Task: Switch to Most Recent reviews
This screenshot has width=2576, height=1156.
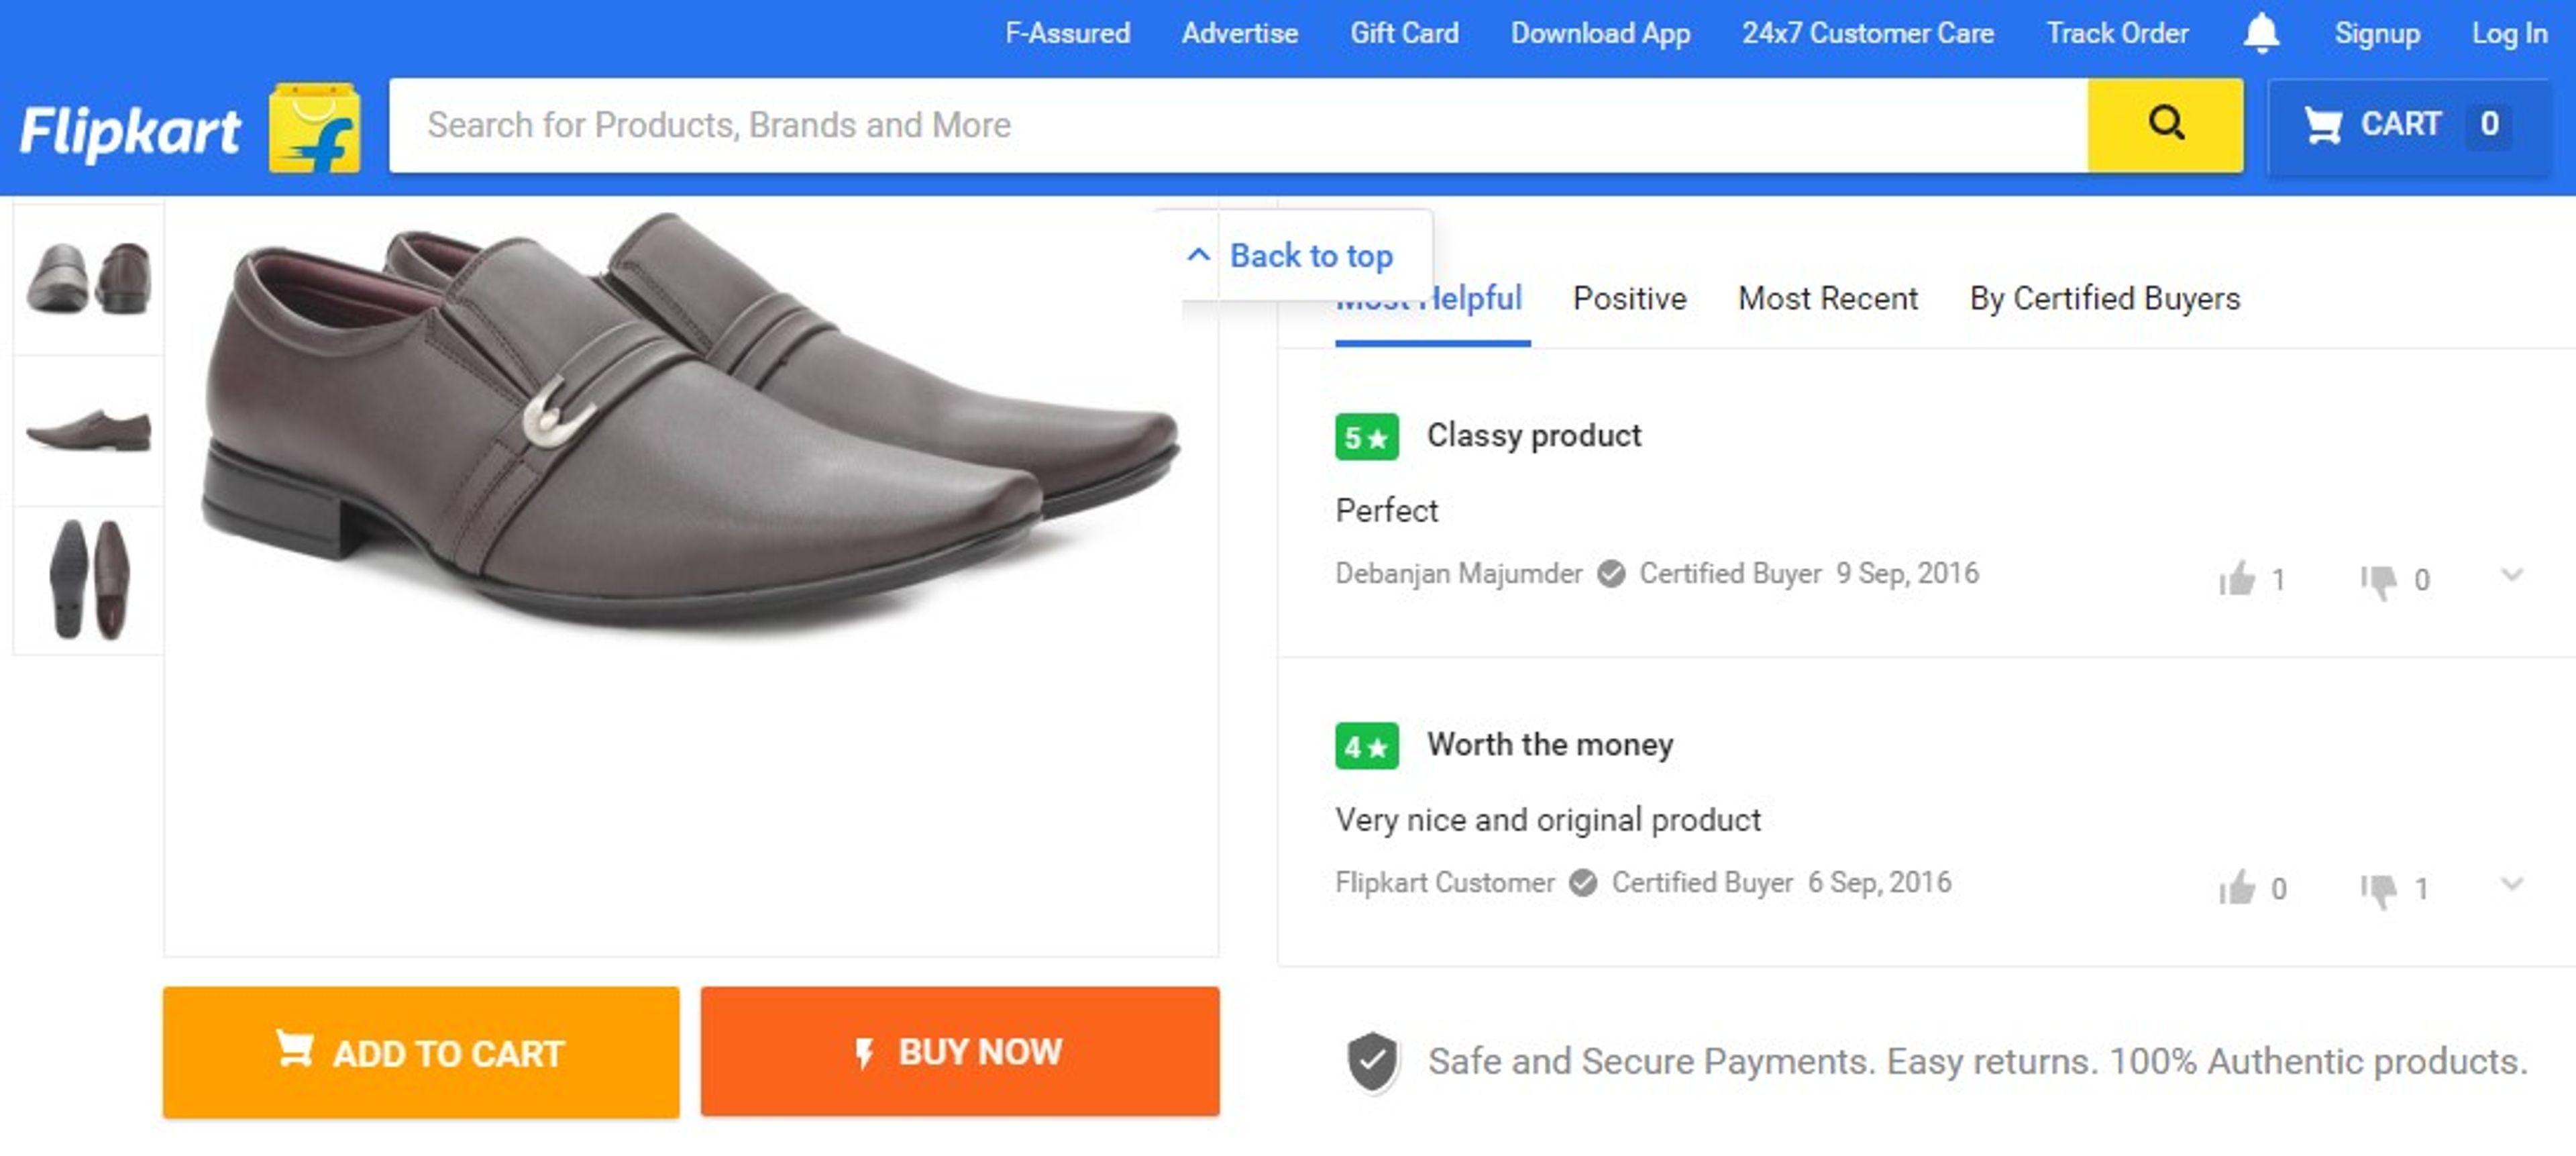Action: pos(1827,298)
